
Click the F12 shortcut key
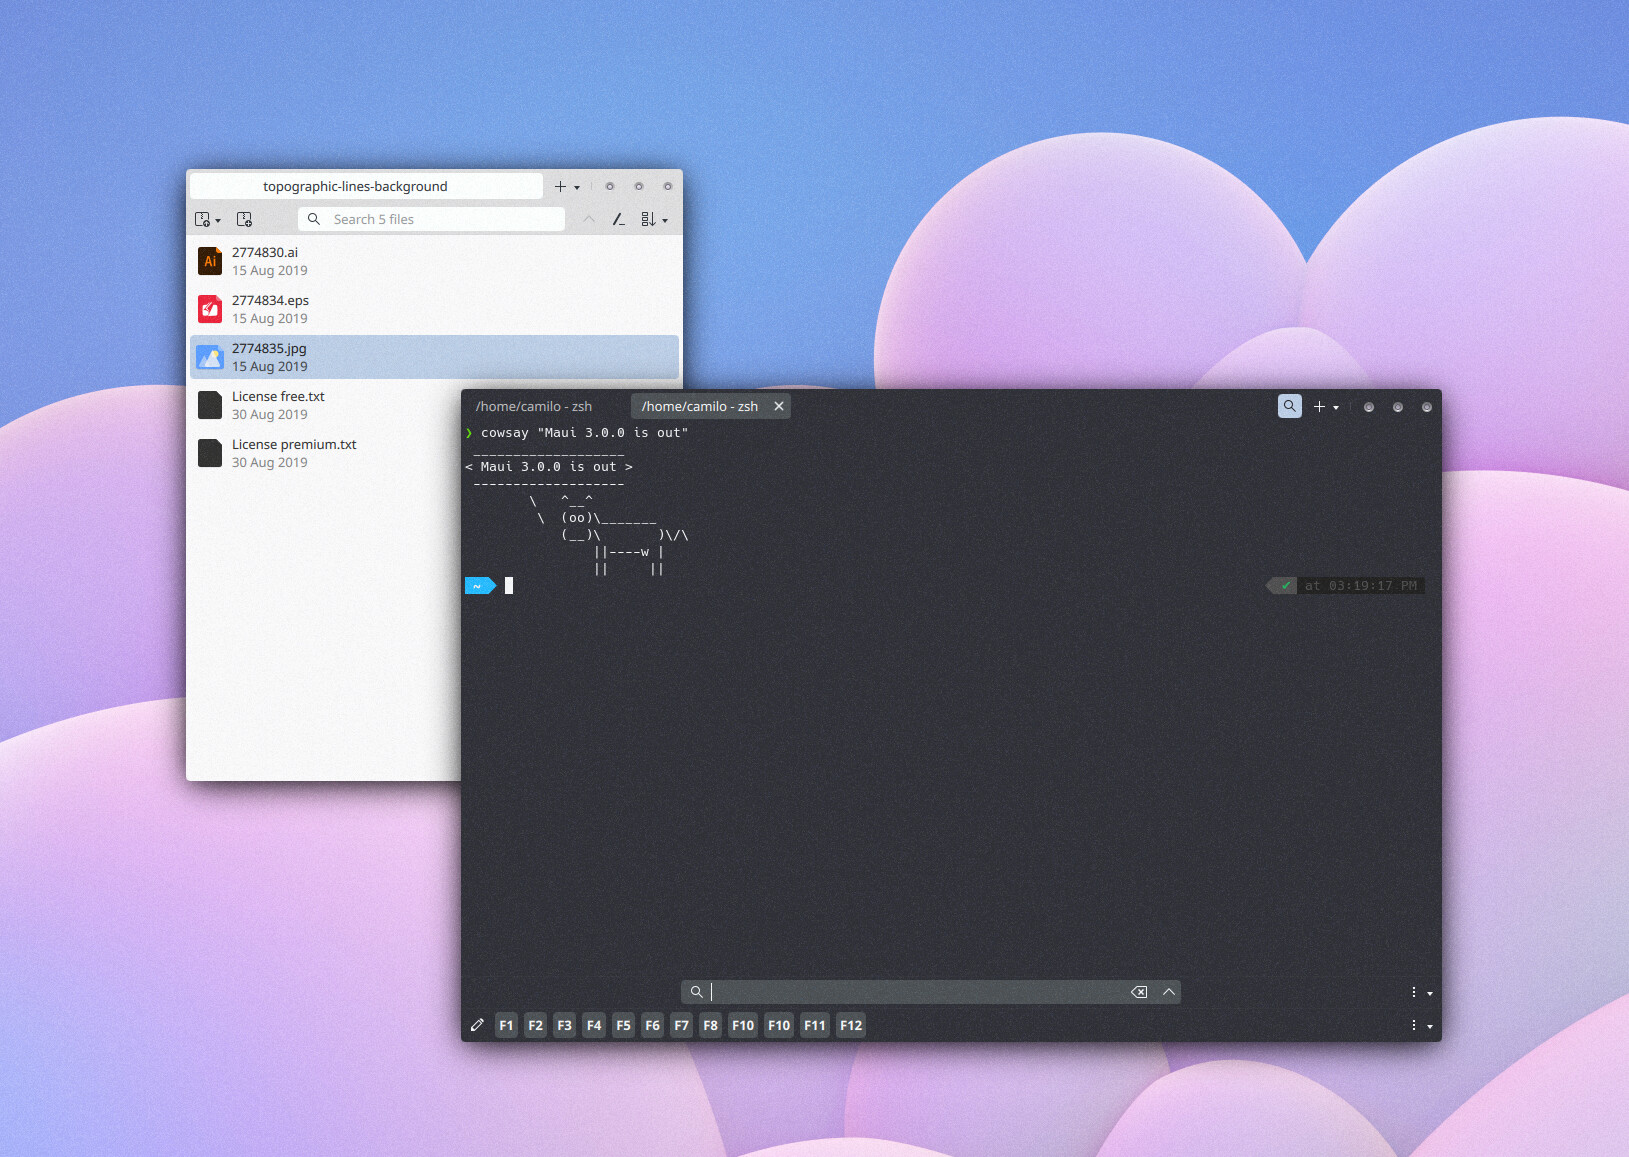(851, 1025)
